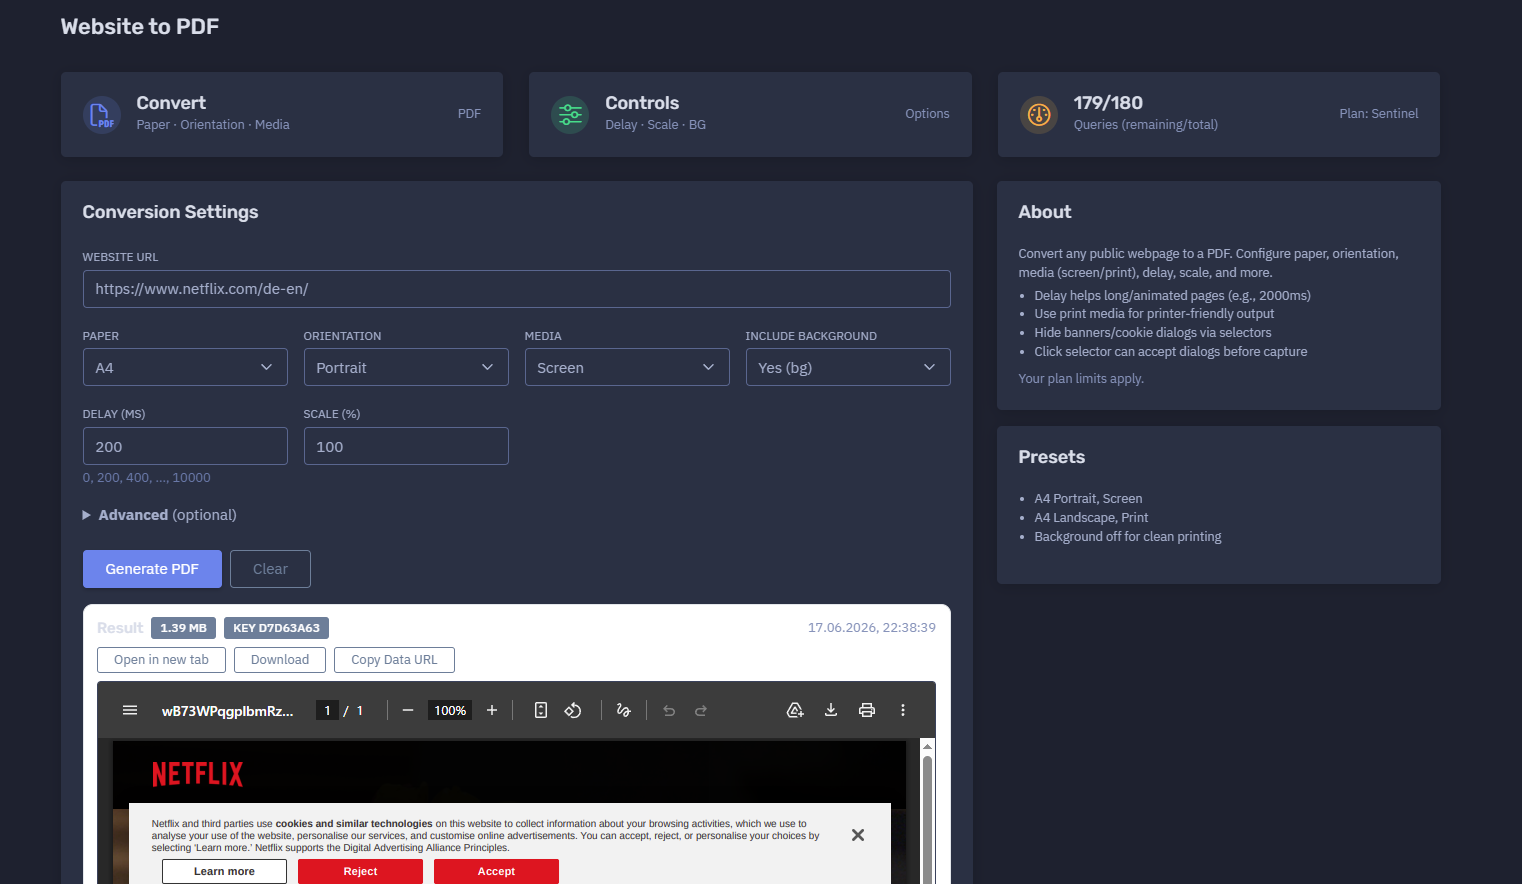The height and width of the screenshot is (884, 1522).
Task: Open the viewer's three-dot more actions menu
Action: (x=903, y=710)
